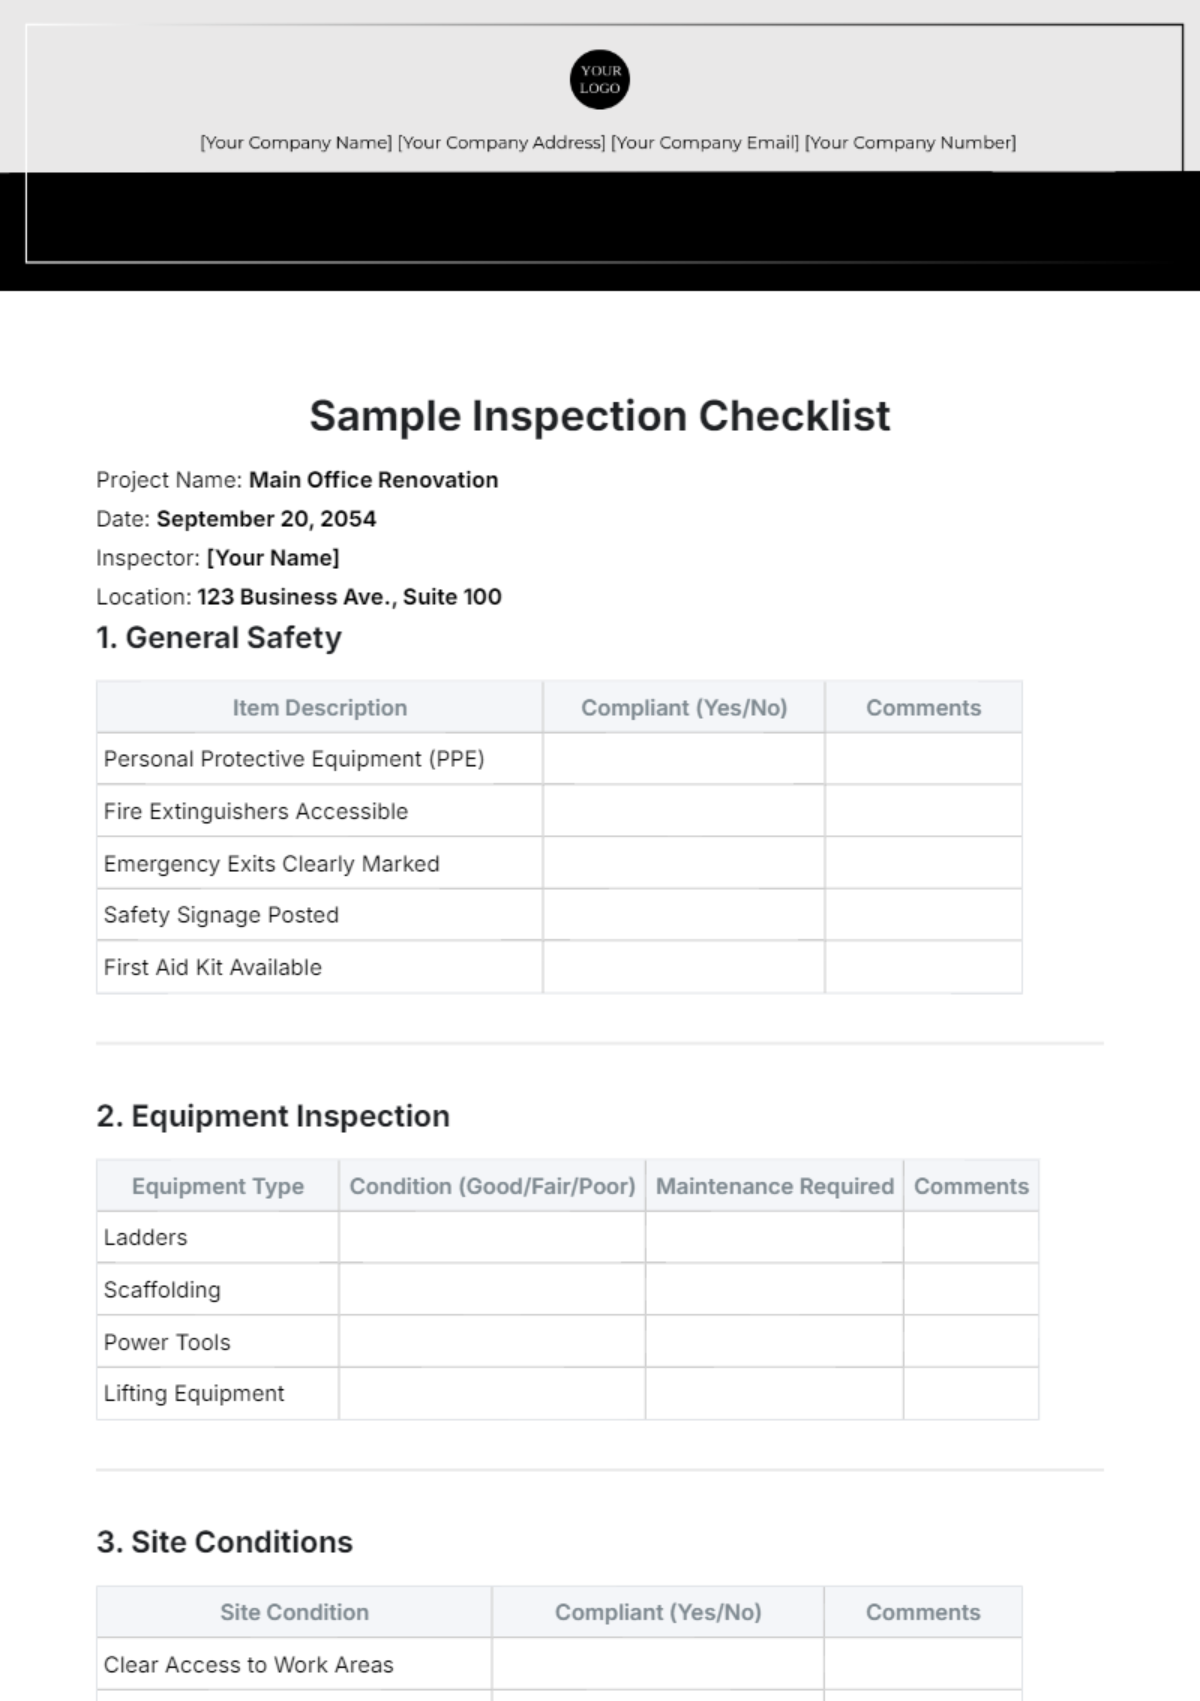The width and height of the screenshot is (1200, 1701).
Task: Click the Item Description column header
Action: [x=320, y=708]
